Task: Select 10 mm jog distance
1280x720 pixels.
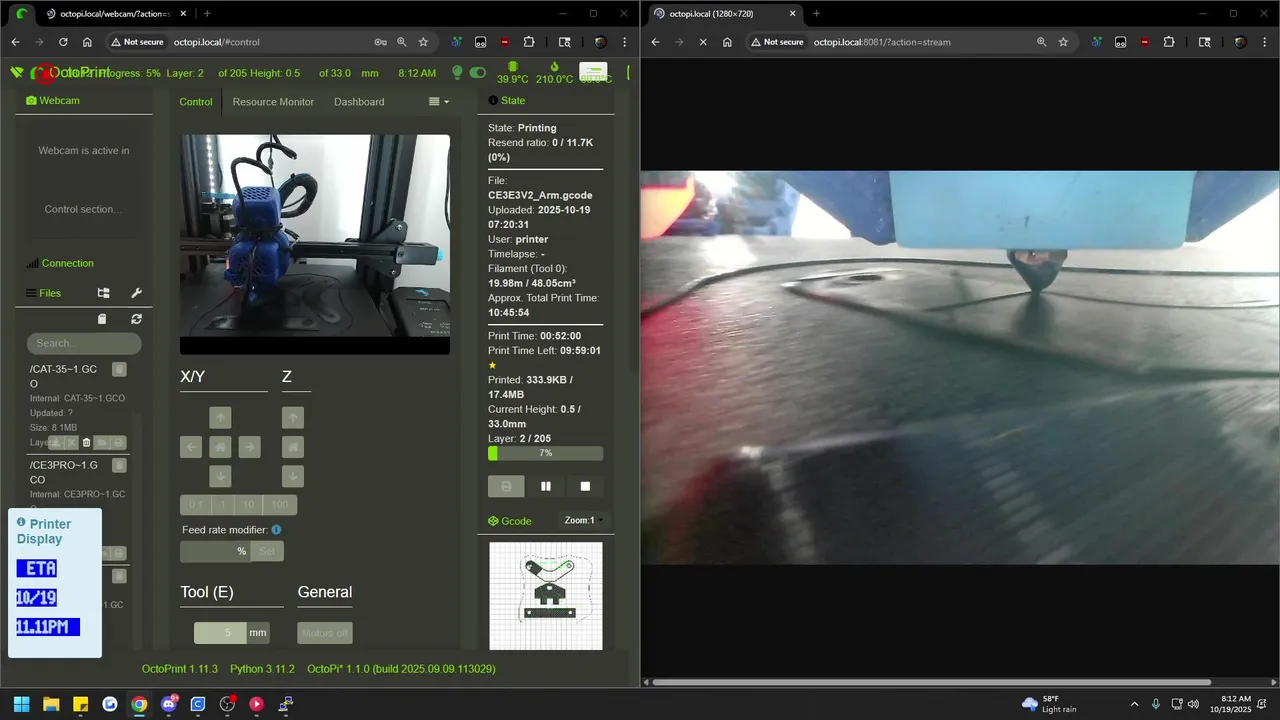Action: [x=249, y=505]
